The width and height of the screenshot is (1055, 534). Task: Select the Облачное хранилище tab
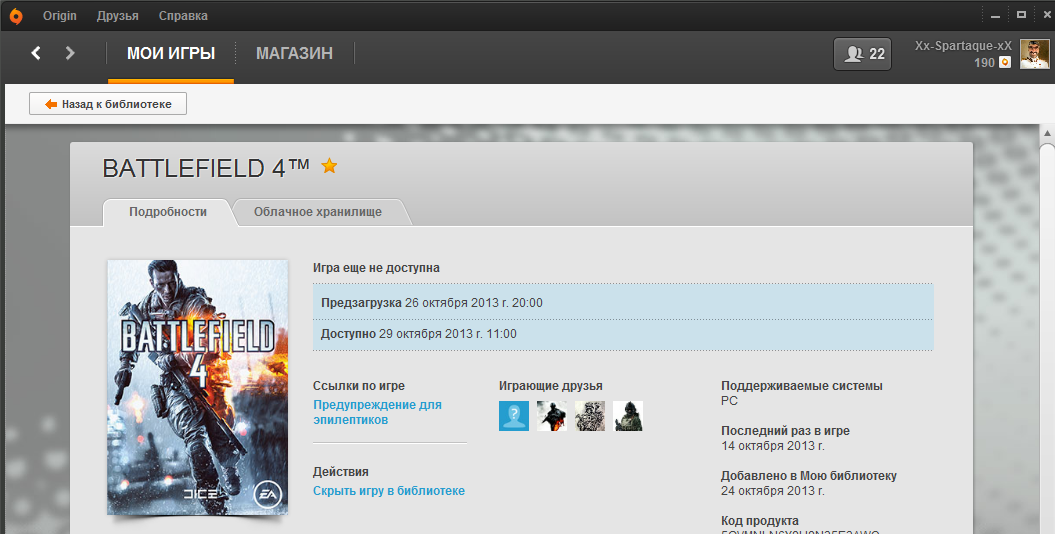[318, 212]
